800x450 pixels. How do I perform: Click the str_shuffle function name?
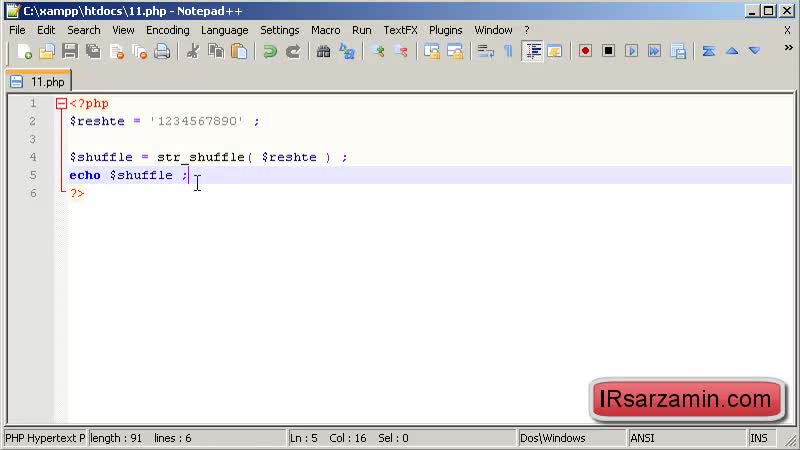(201, 157)
